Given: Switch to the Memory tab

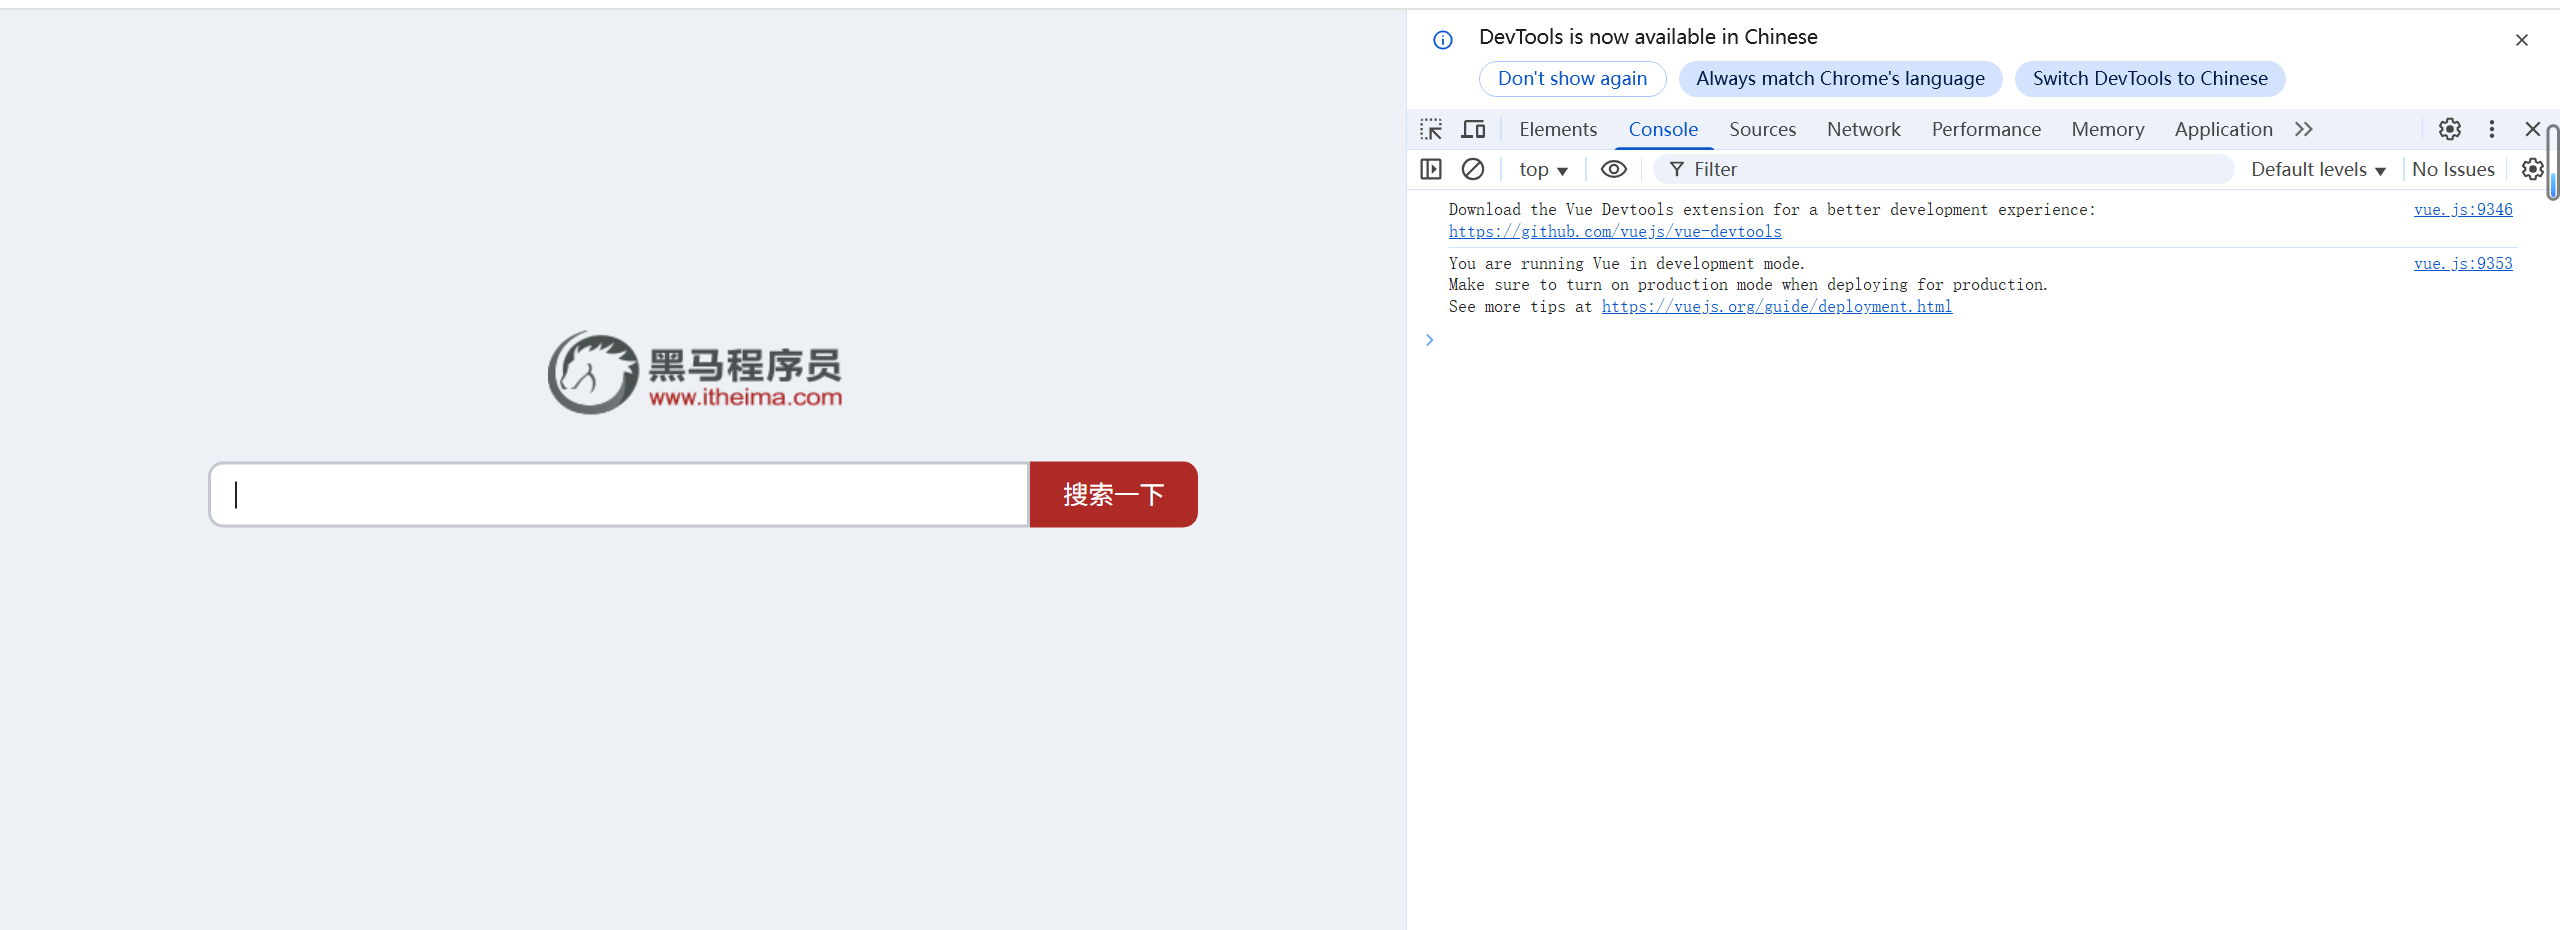Looking at the screenshot, I should (x=2107, y=129).
